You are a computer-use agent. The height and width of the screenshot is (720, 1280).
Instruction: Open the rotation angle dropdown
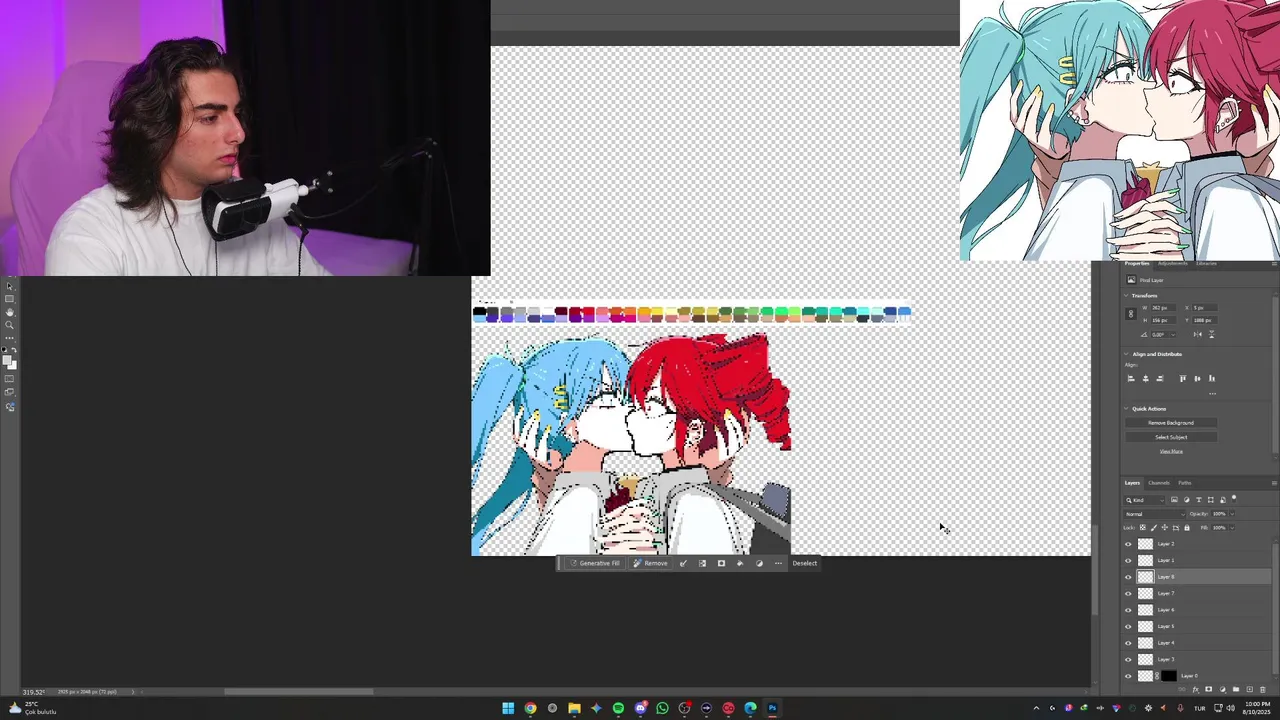pos(1173,334)
